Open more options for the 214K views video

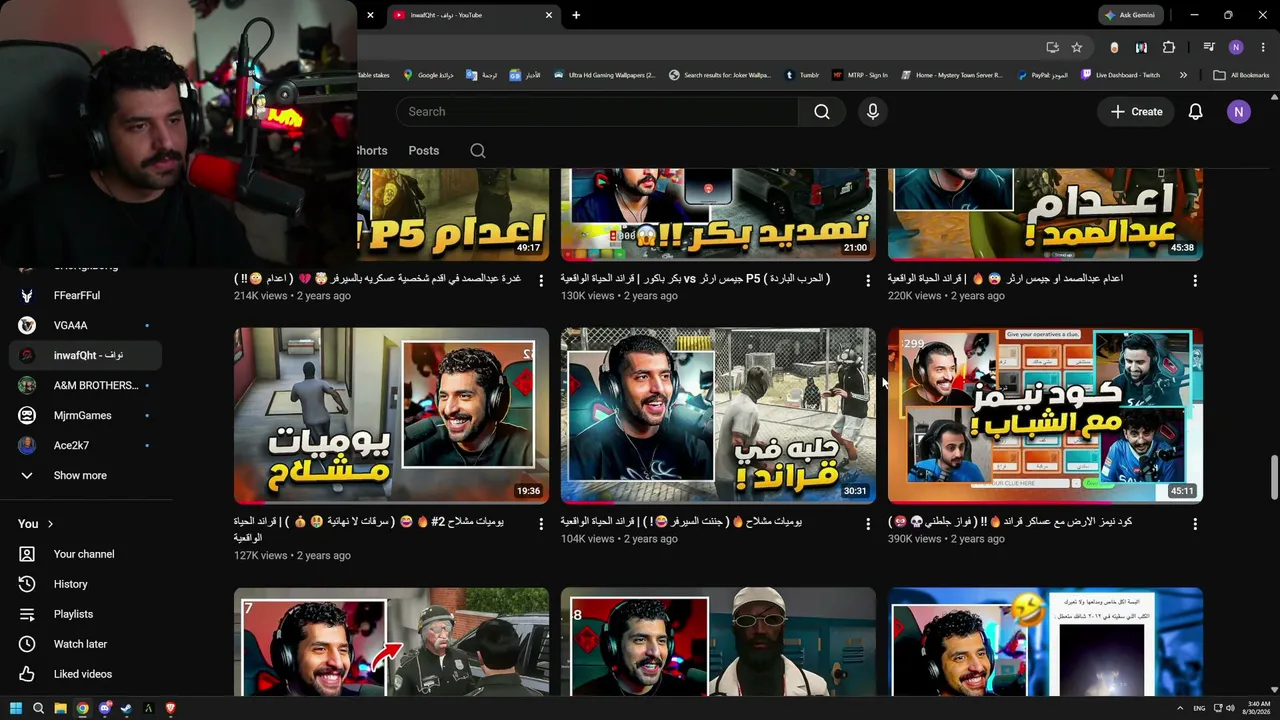[x=541, y=281]
